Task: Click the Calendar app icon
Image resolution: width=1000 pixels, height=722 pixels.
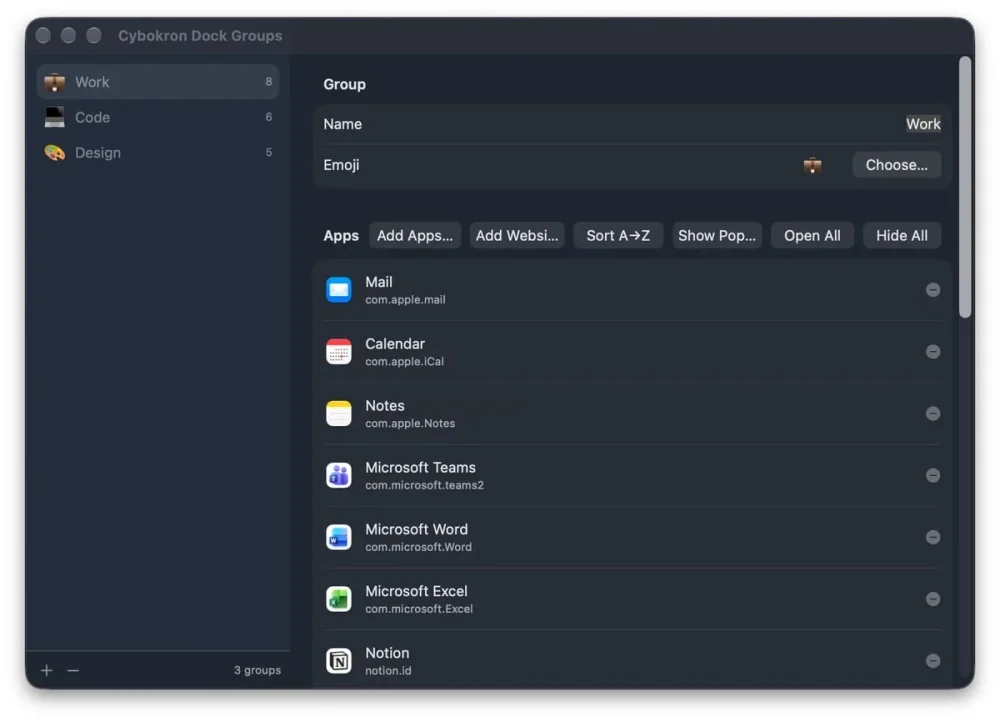Action: 339,351
